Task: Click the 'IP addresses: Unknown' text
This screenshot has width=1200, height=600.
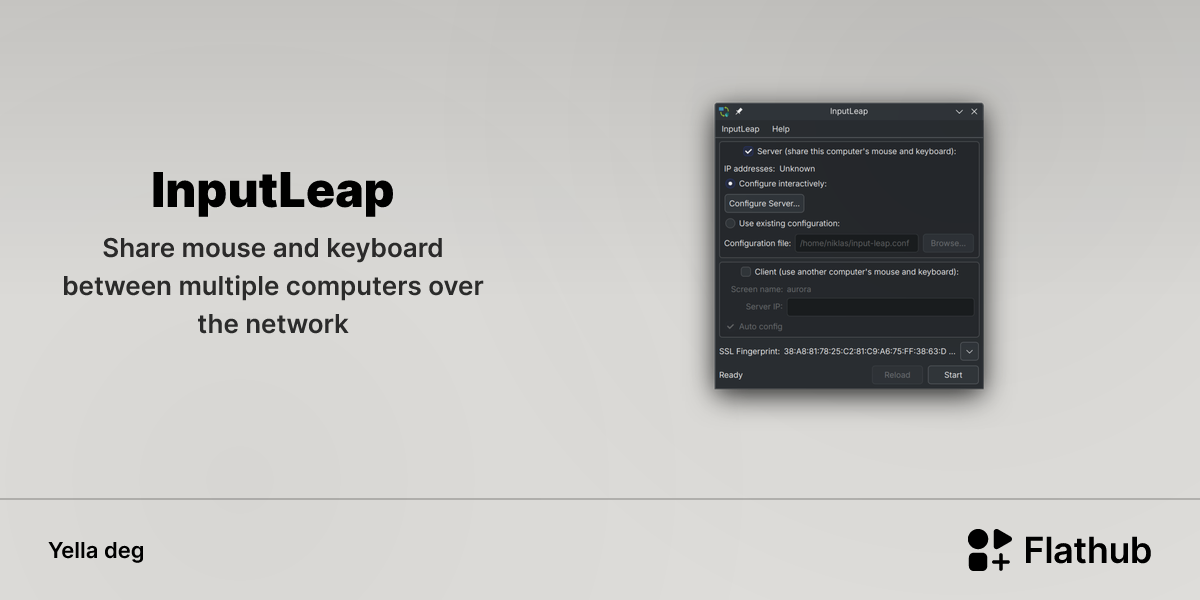Action: (769, 169)
